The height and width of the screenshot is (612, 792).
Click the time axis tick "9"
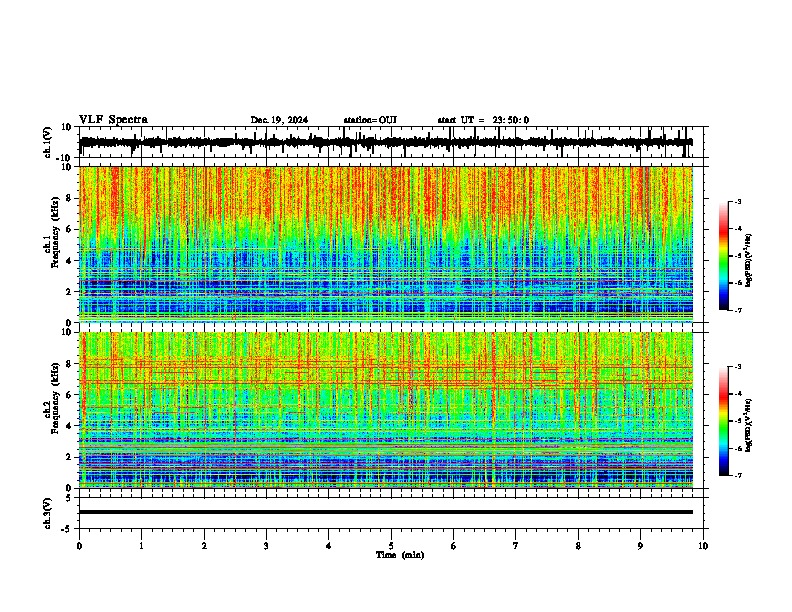640,546
